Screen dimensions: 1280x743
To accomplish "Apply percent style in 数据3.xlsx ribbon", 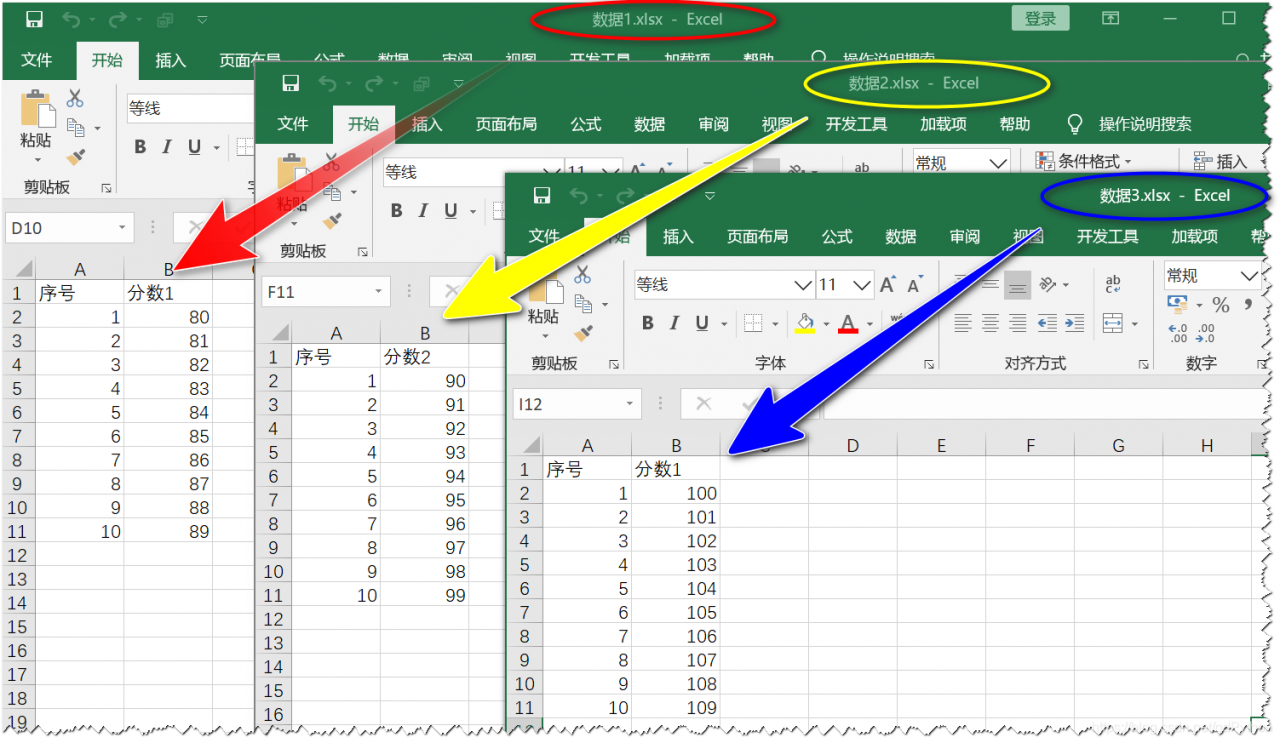I will pos(1222,306).
